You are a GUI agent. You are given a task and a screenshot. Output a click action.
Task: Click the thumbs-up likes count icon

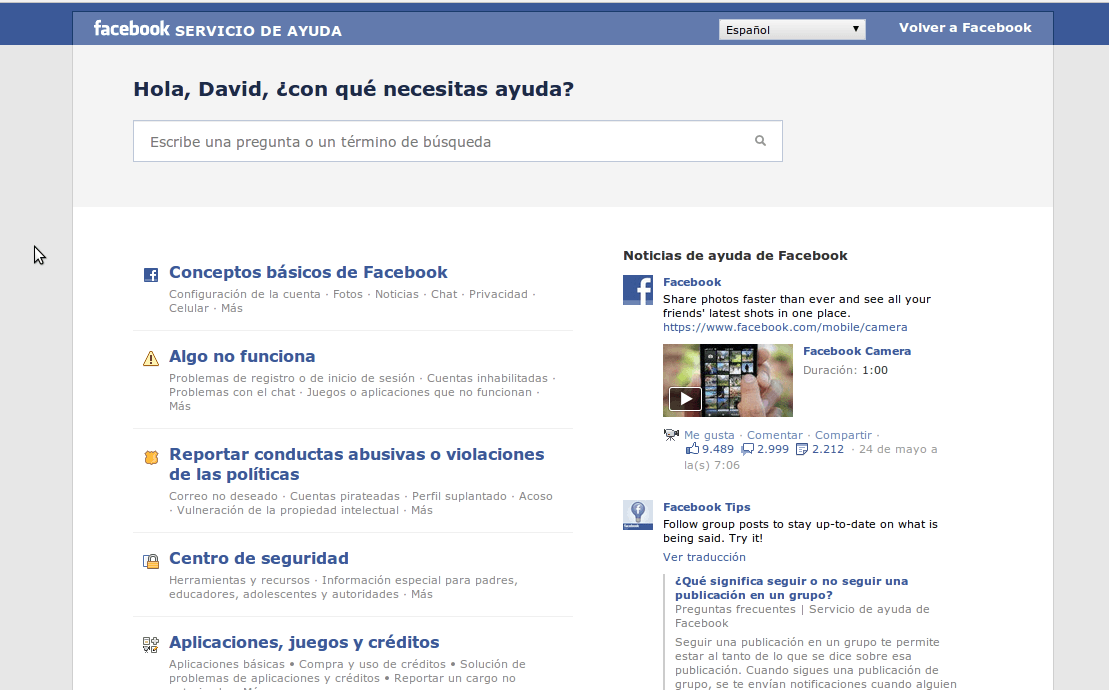coord(692,449)
